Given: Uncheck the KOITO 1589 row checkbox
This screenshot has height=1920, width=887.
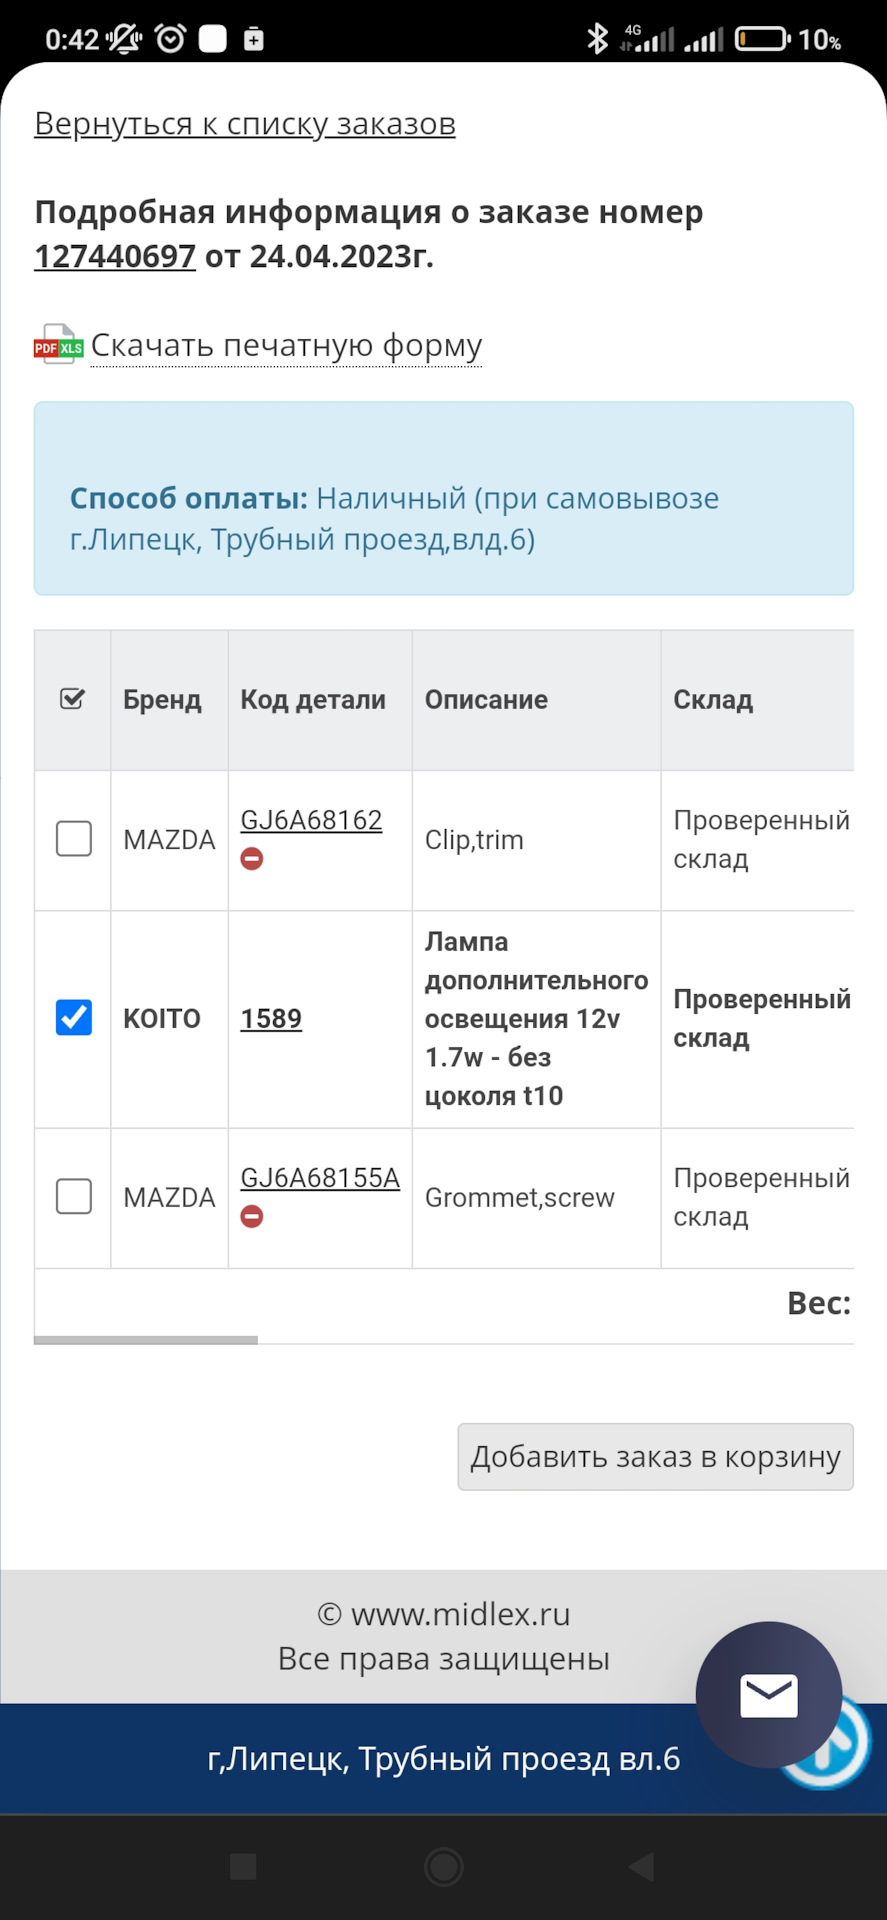Looking at the screenshot, I should coord(71,1018).
